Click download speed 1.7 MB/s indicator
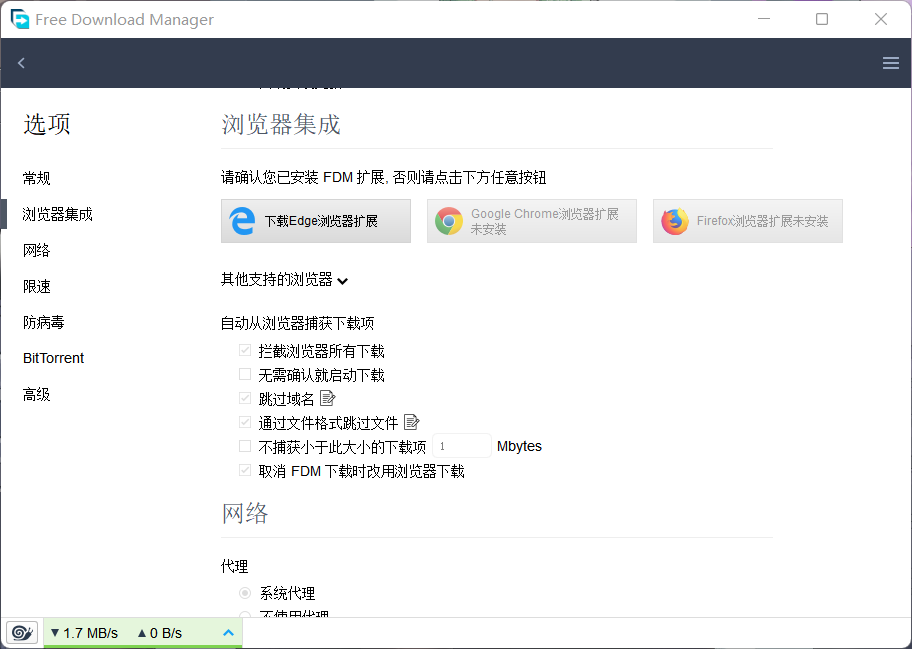Image resolution: width=912 pixels, height=649 pixels. [x=84, y=633]
